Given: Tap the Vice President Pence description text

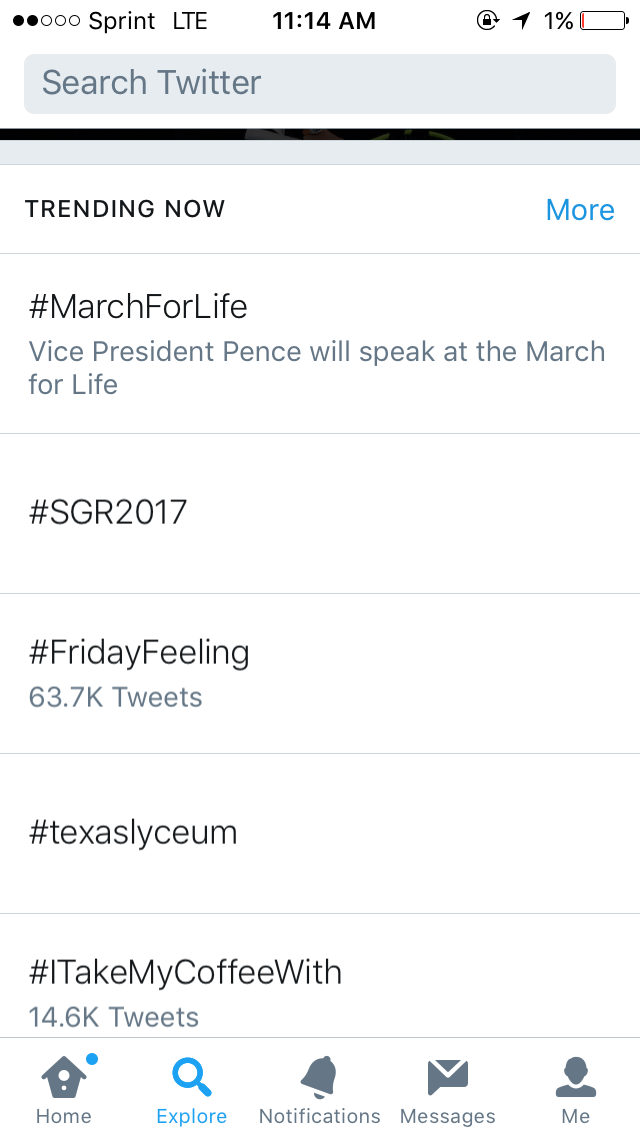Looking at the screenshot, I should 317,367.
